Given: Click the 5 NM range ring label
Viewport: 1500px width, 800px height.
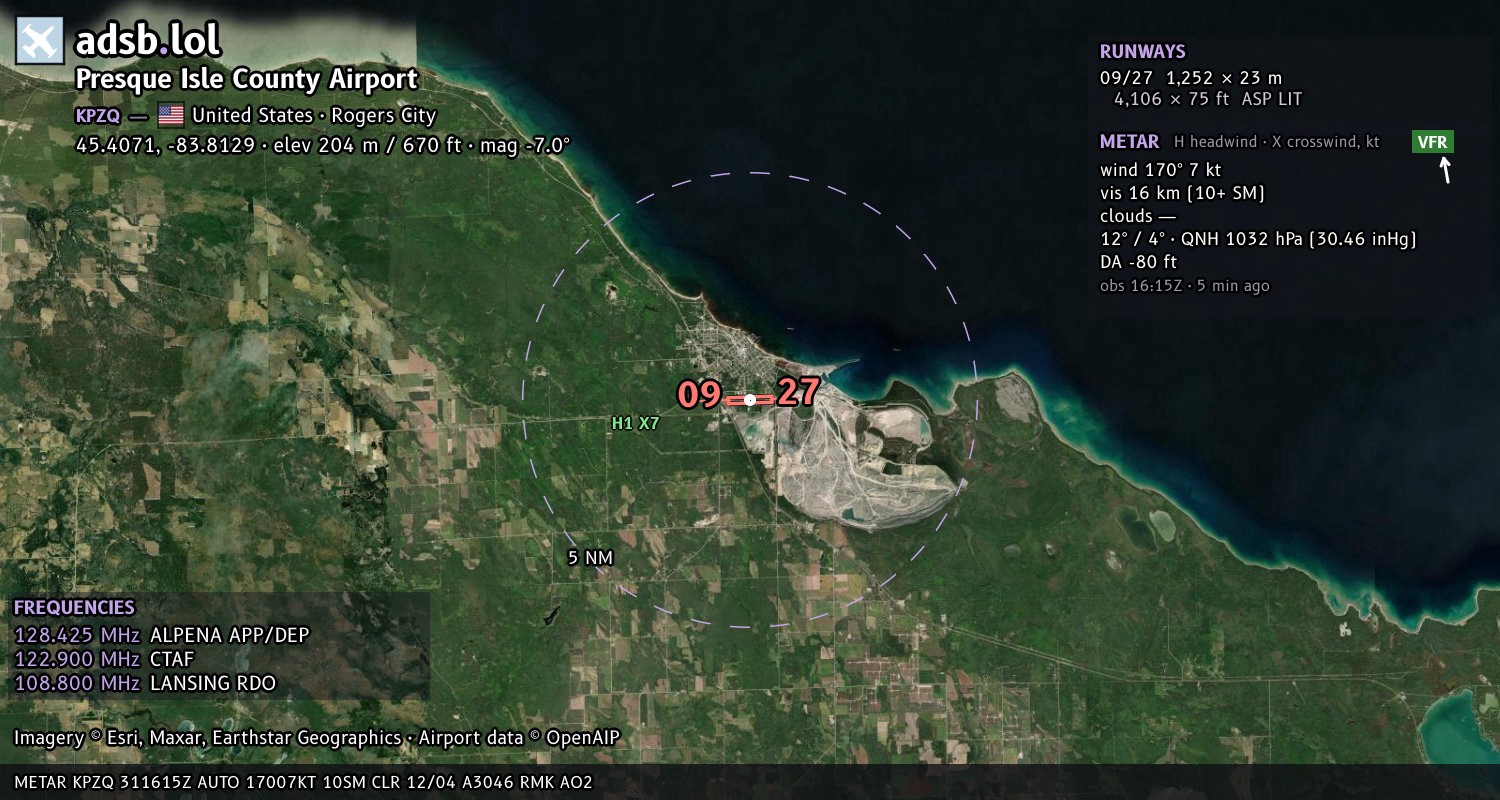Looking at the screenshot, I should [x=590, y=557].
